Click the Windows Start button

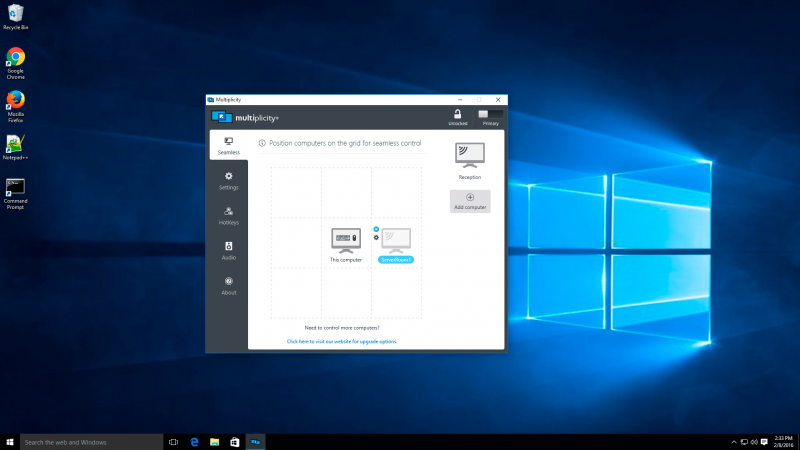pyautogui.click(x=10, y=441)
